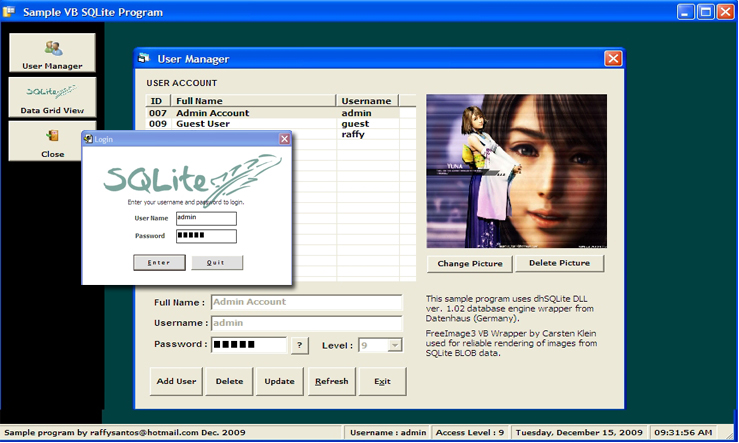The width and height of the screenshot is (739, 443).
Task: Click the Login dialog title icon
Action: coord(89,139)
